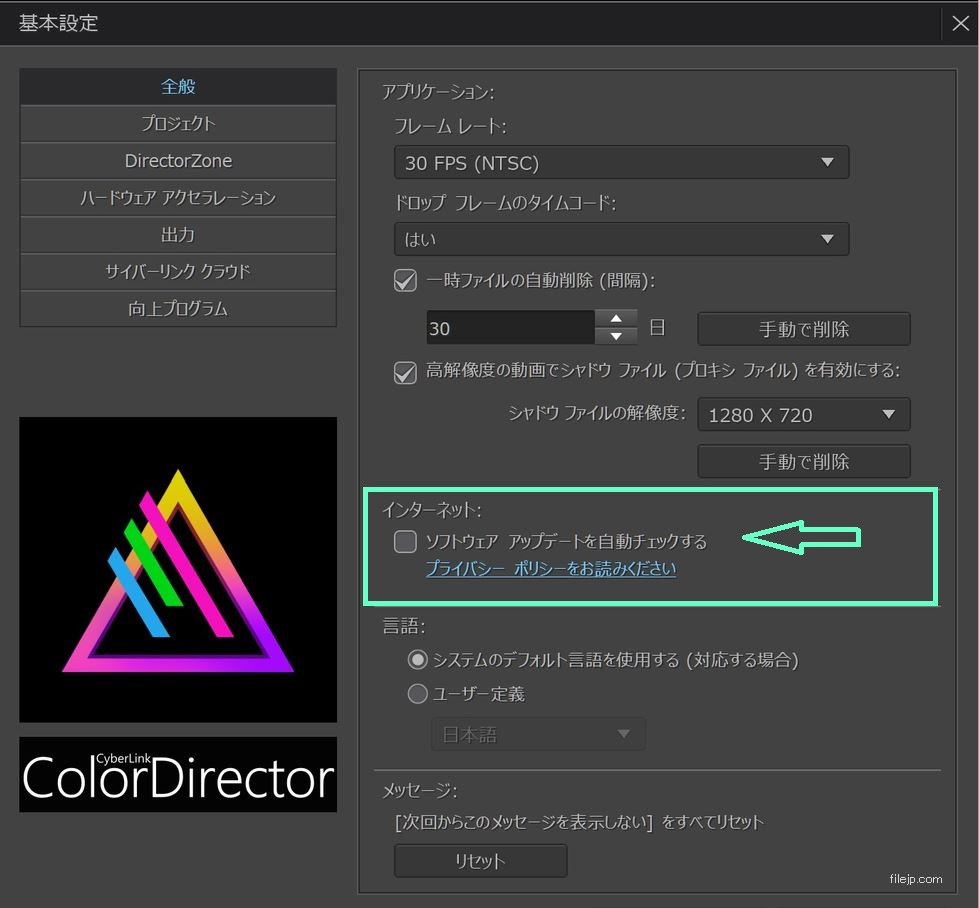Go to the 出力 settings category
Viewport: 979px width, 908px height.
(178, 235)
